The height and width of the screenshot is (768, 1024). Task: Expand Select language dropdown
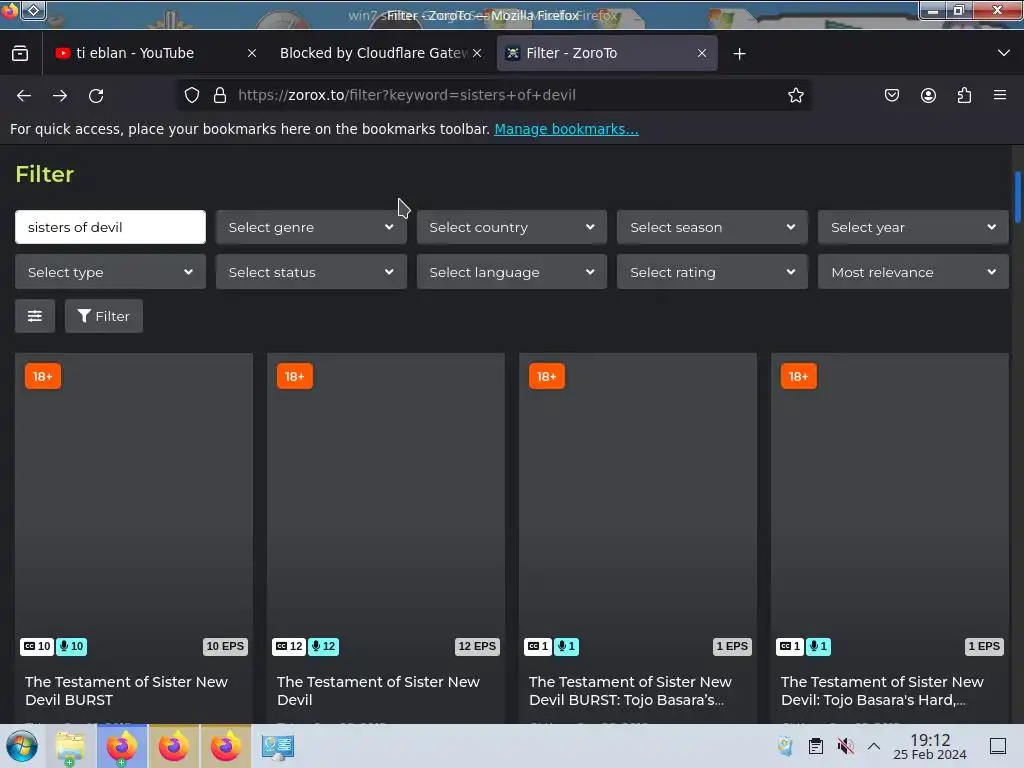click(x=512, y=272)
